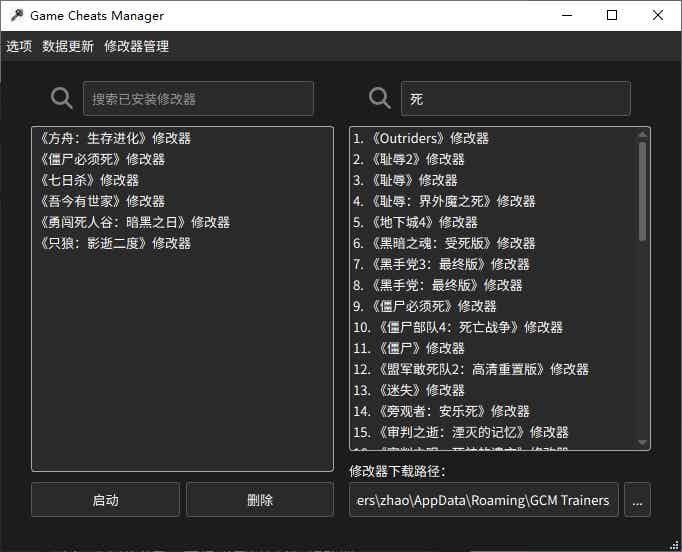This screenshot has width=682, height=552.
Task: Select 《僵尸必须死》修改器 in installed list
Action: (183, 159)
